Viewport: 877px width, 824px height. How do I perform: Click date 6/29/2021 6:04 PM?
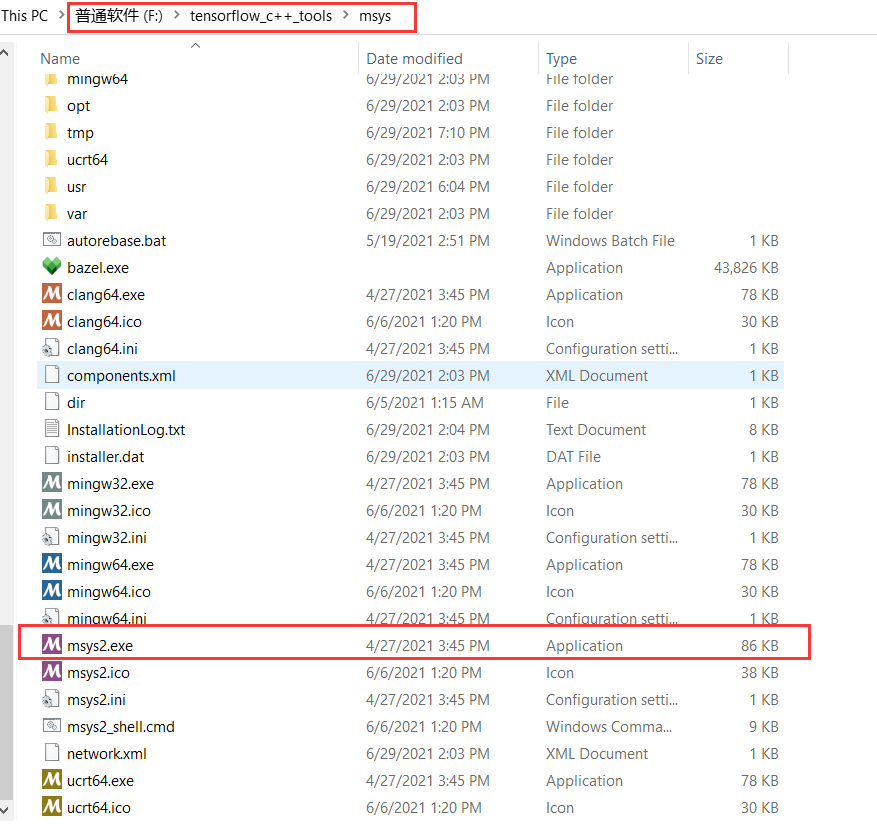click(x=428, y=186)
